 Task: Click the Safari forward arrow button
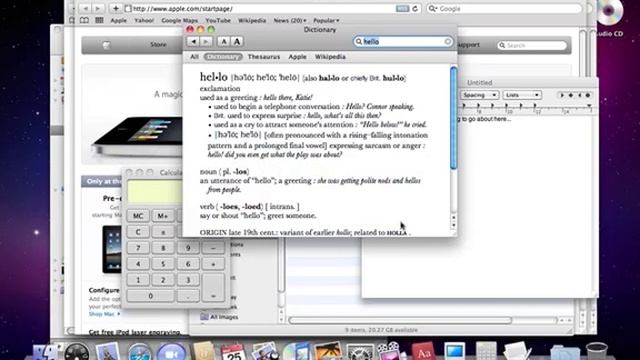click(x=98, y=8)
